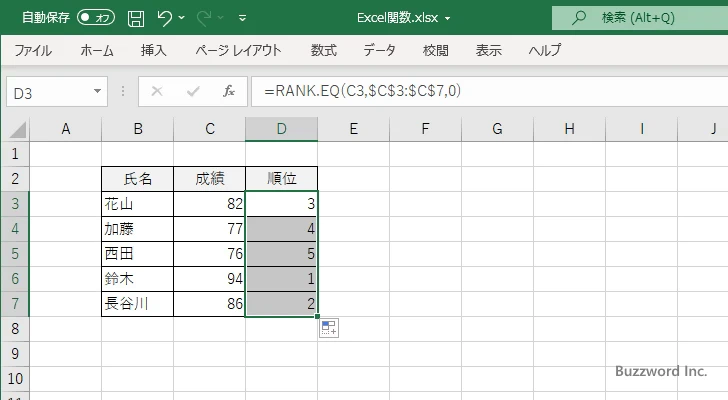The height and width of the screenshot is (400, 728).
Task: Click rank cell D6 showing 1
Action: point(281,279)
